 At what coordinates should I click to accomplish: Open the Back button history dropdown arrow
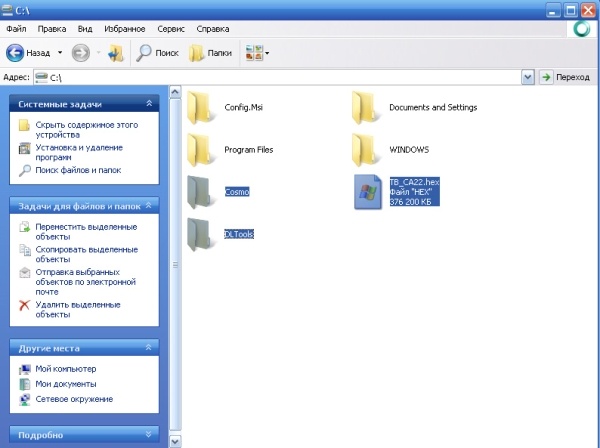60,52
